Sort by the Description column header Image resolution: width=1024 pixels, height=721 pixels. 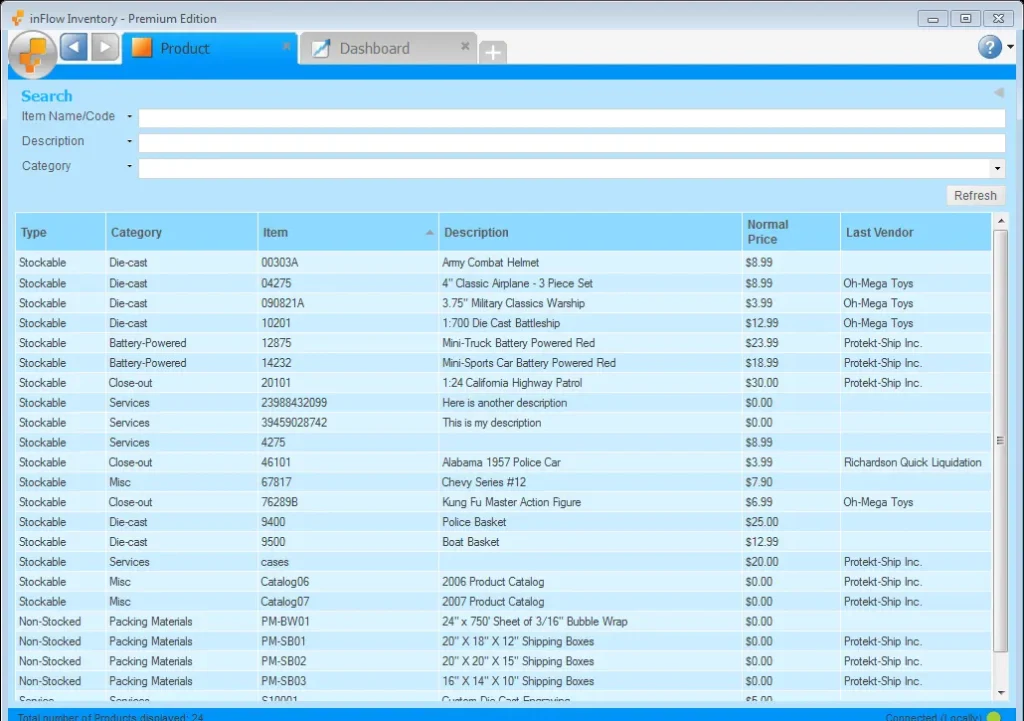[590, 232]
